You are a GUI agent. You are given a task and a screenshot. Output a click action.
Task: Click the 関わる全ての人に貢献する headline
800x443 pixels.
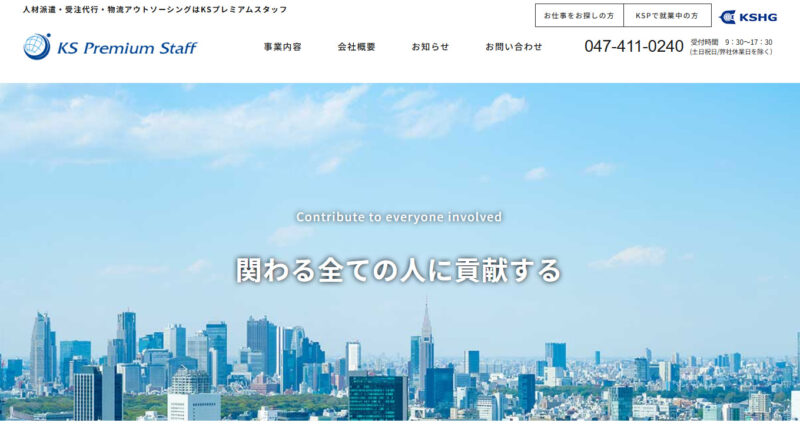(398, 270)
